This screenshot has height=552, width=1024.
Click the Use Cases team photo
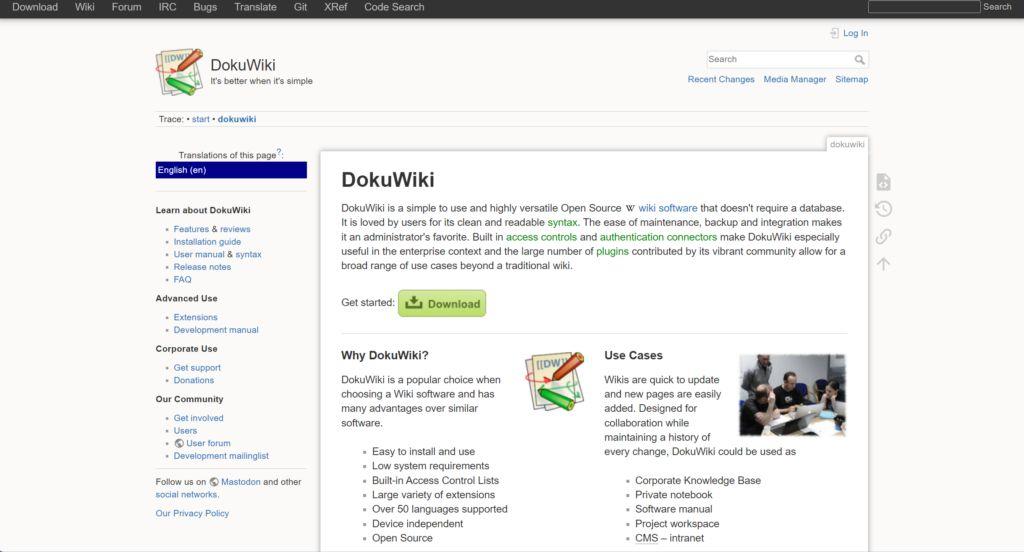[x=792, y=395]
